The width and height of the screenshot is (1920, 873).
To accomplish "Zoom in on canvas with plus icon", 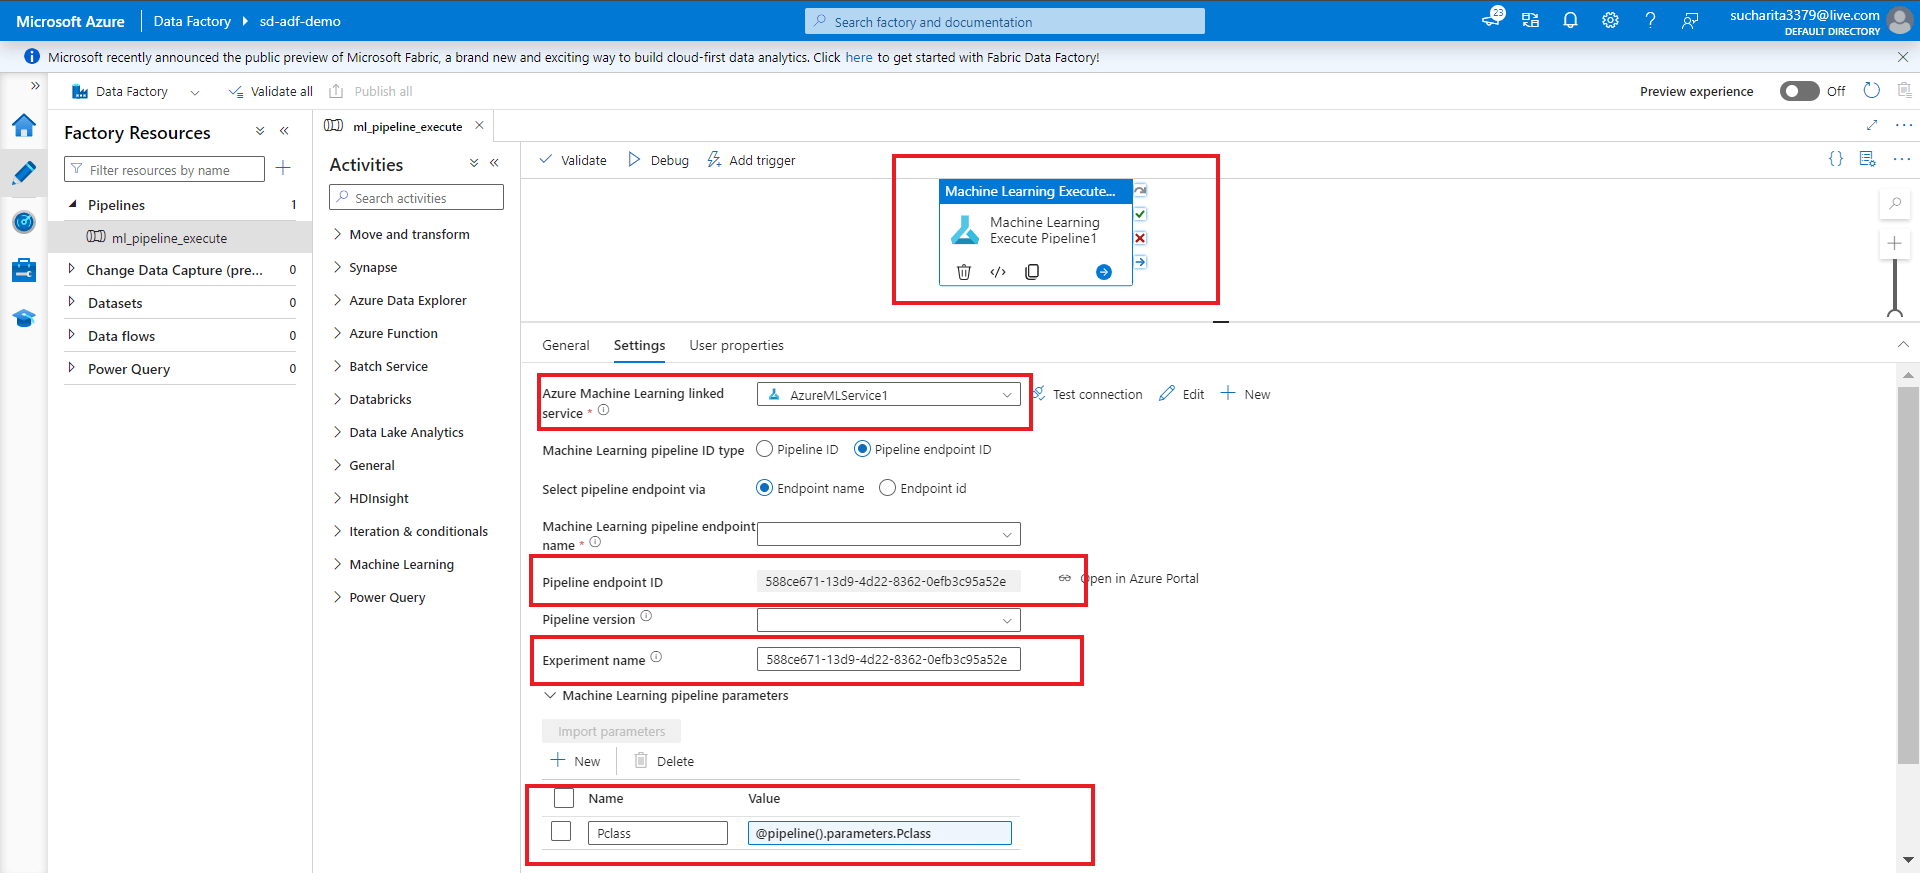I will (1894, 243).
